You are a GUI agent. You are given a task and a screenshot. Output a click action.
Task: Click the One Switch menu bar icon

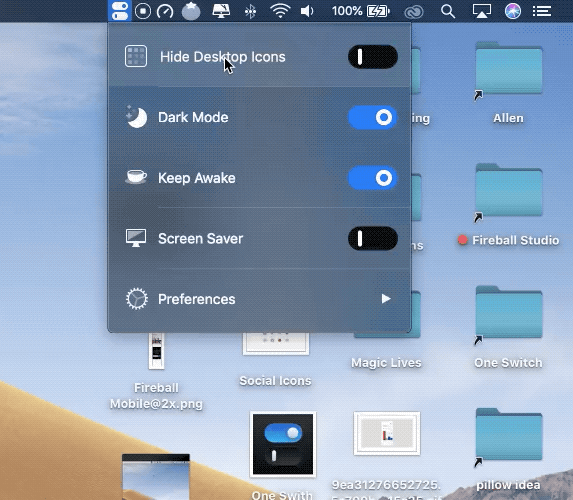(120, 11)
